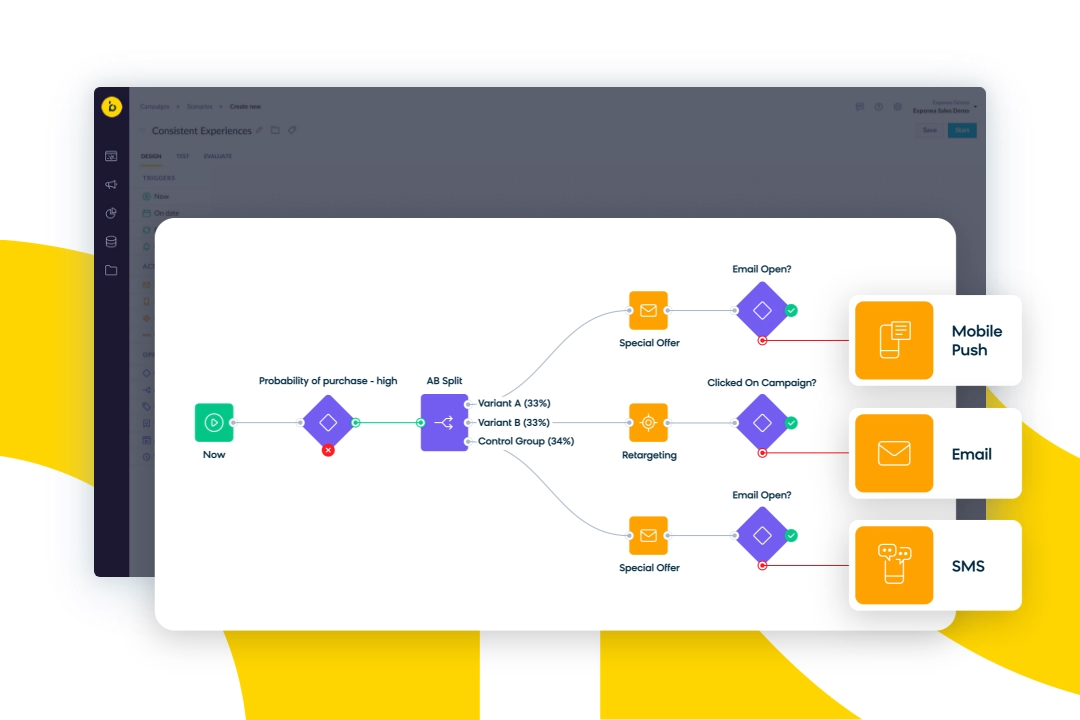Open the database icon in the sidebar
The width and height of the screenshot is (1080, 720).
tap(111, 241)
